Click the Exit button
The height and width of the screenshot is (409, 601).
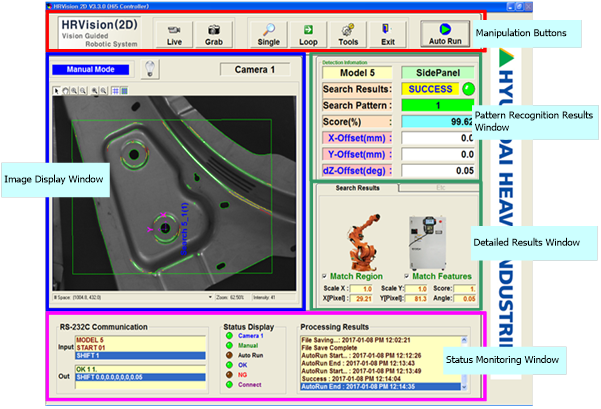point(388,34)
